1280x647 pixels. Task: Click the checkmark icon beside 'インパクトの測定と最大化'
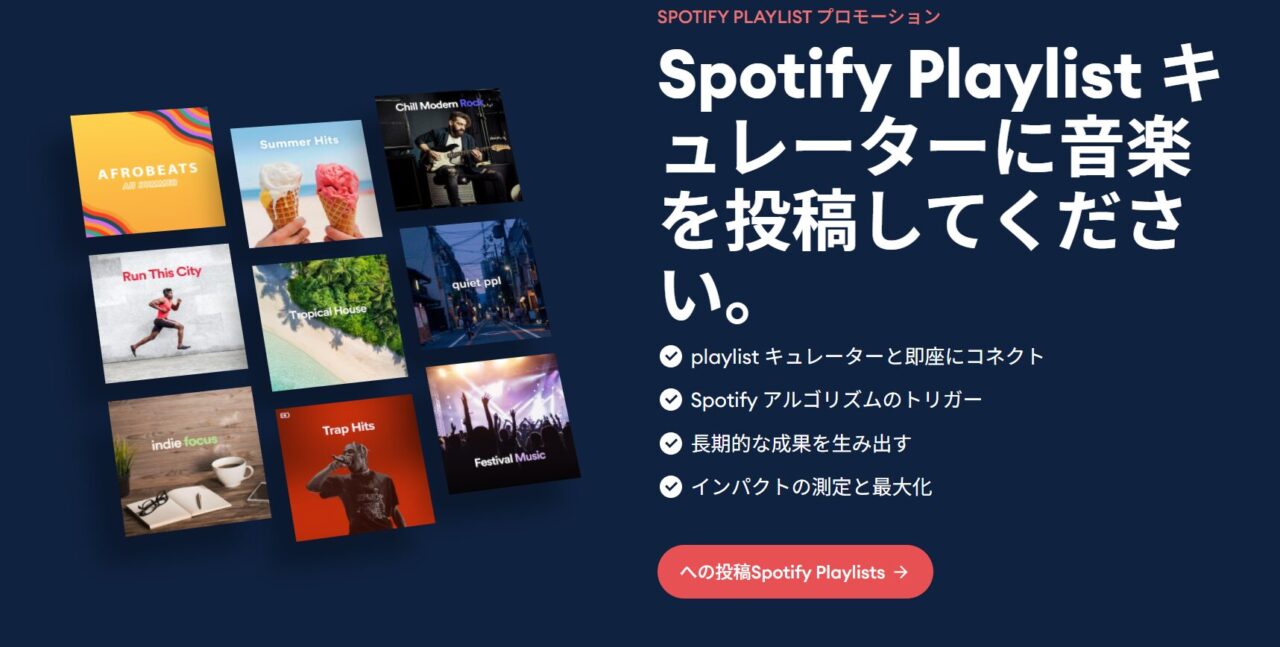(670, 487)
